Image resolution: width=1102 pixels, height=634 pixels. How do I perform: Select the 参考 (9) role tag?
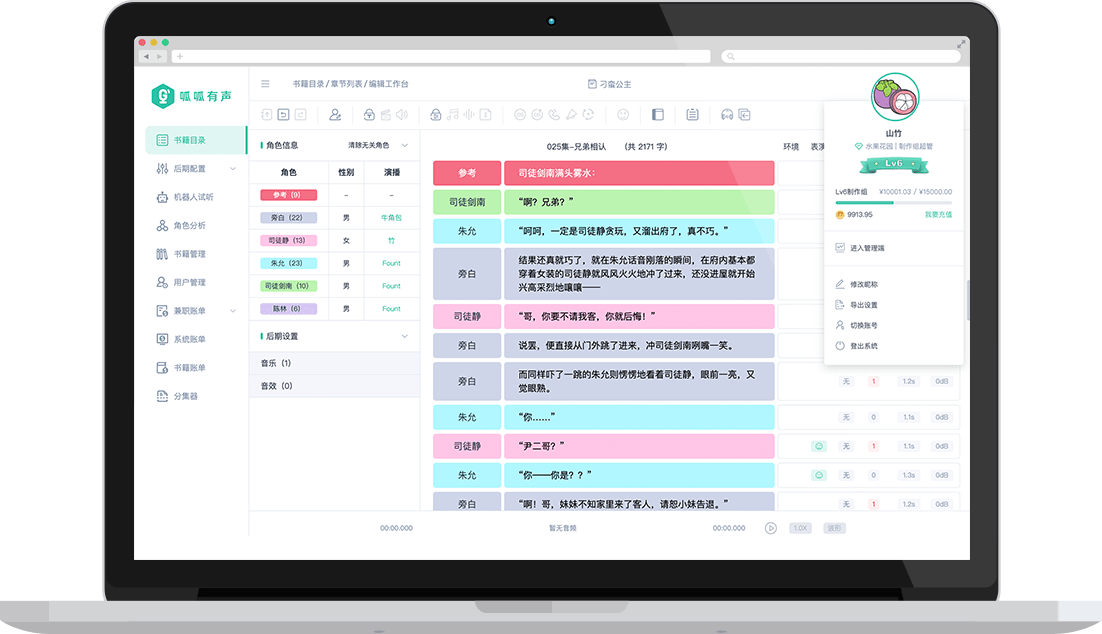288,195
